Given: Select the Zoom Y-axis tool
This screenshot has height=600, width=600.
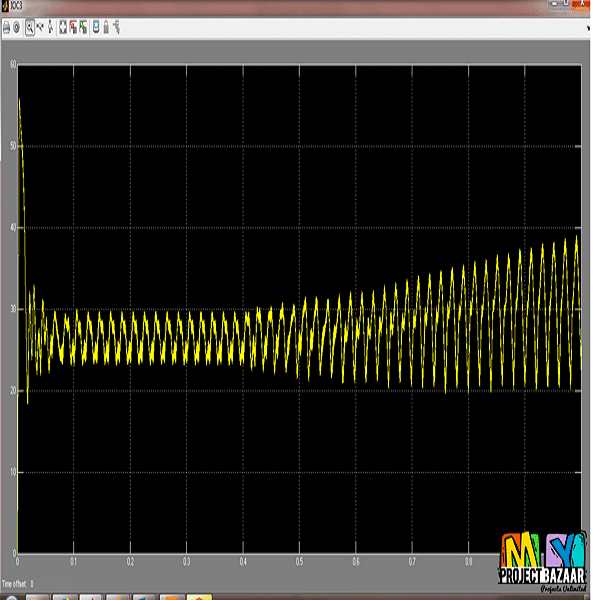Looking at the screenshot, I should [51, 28].
